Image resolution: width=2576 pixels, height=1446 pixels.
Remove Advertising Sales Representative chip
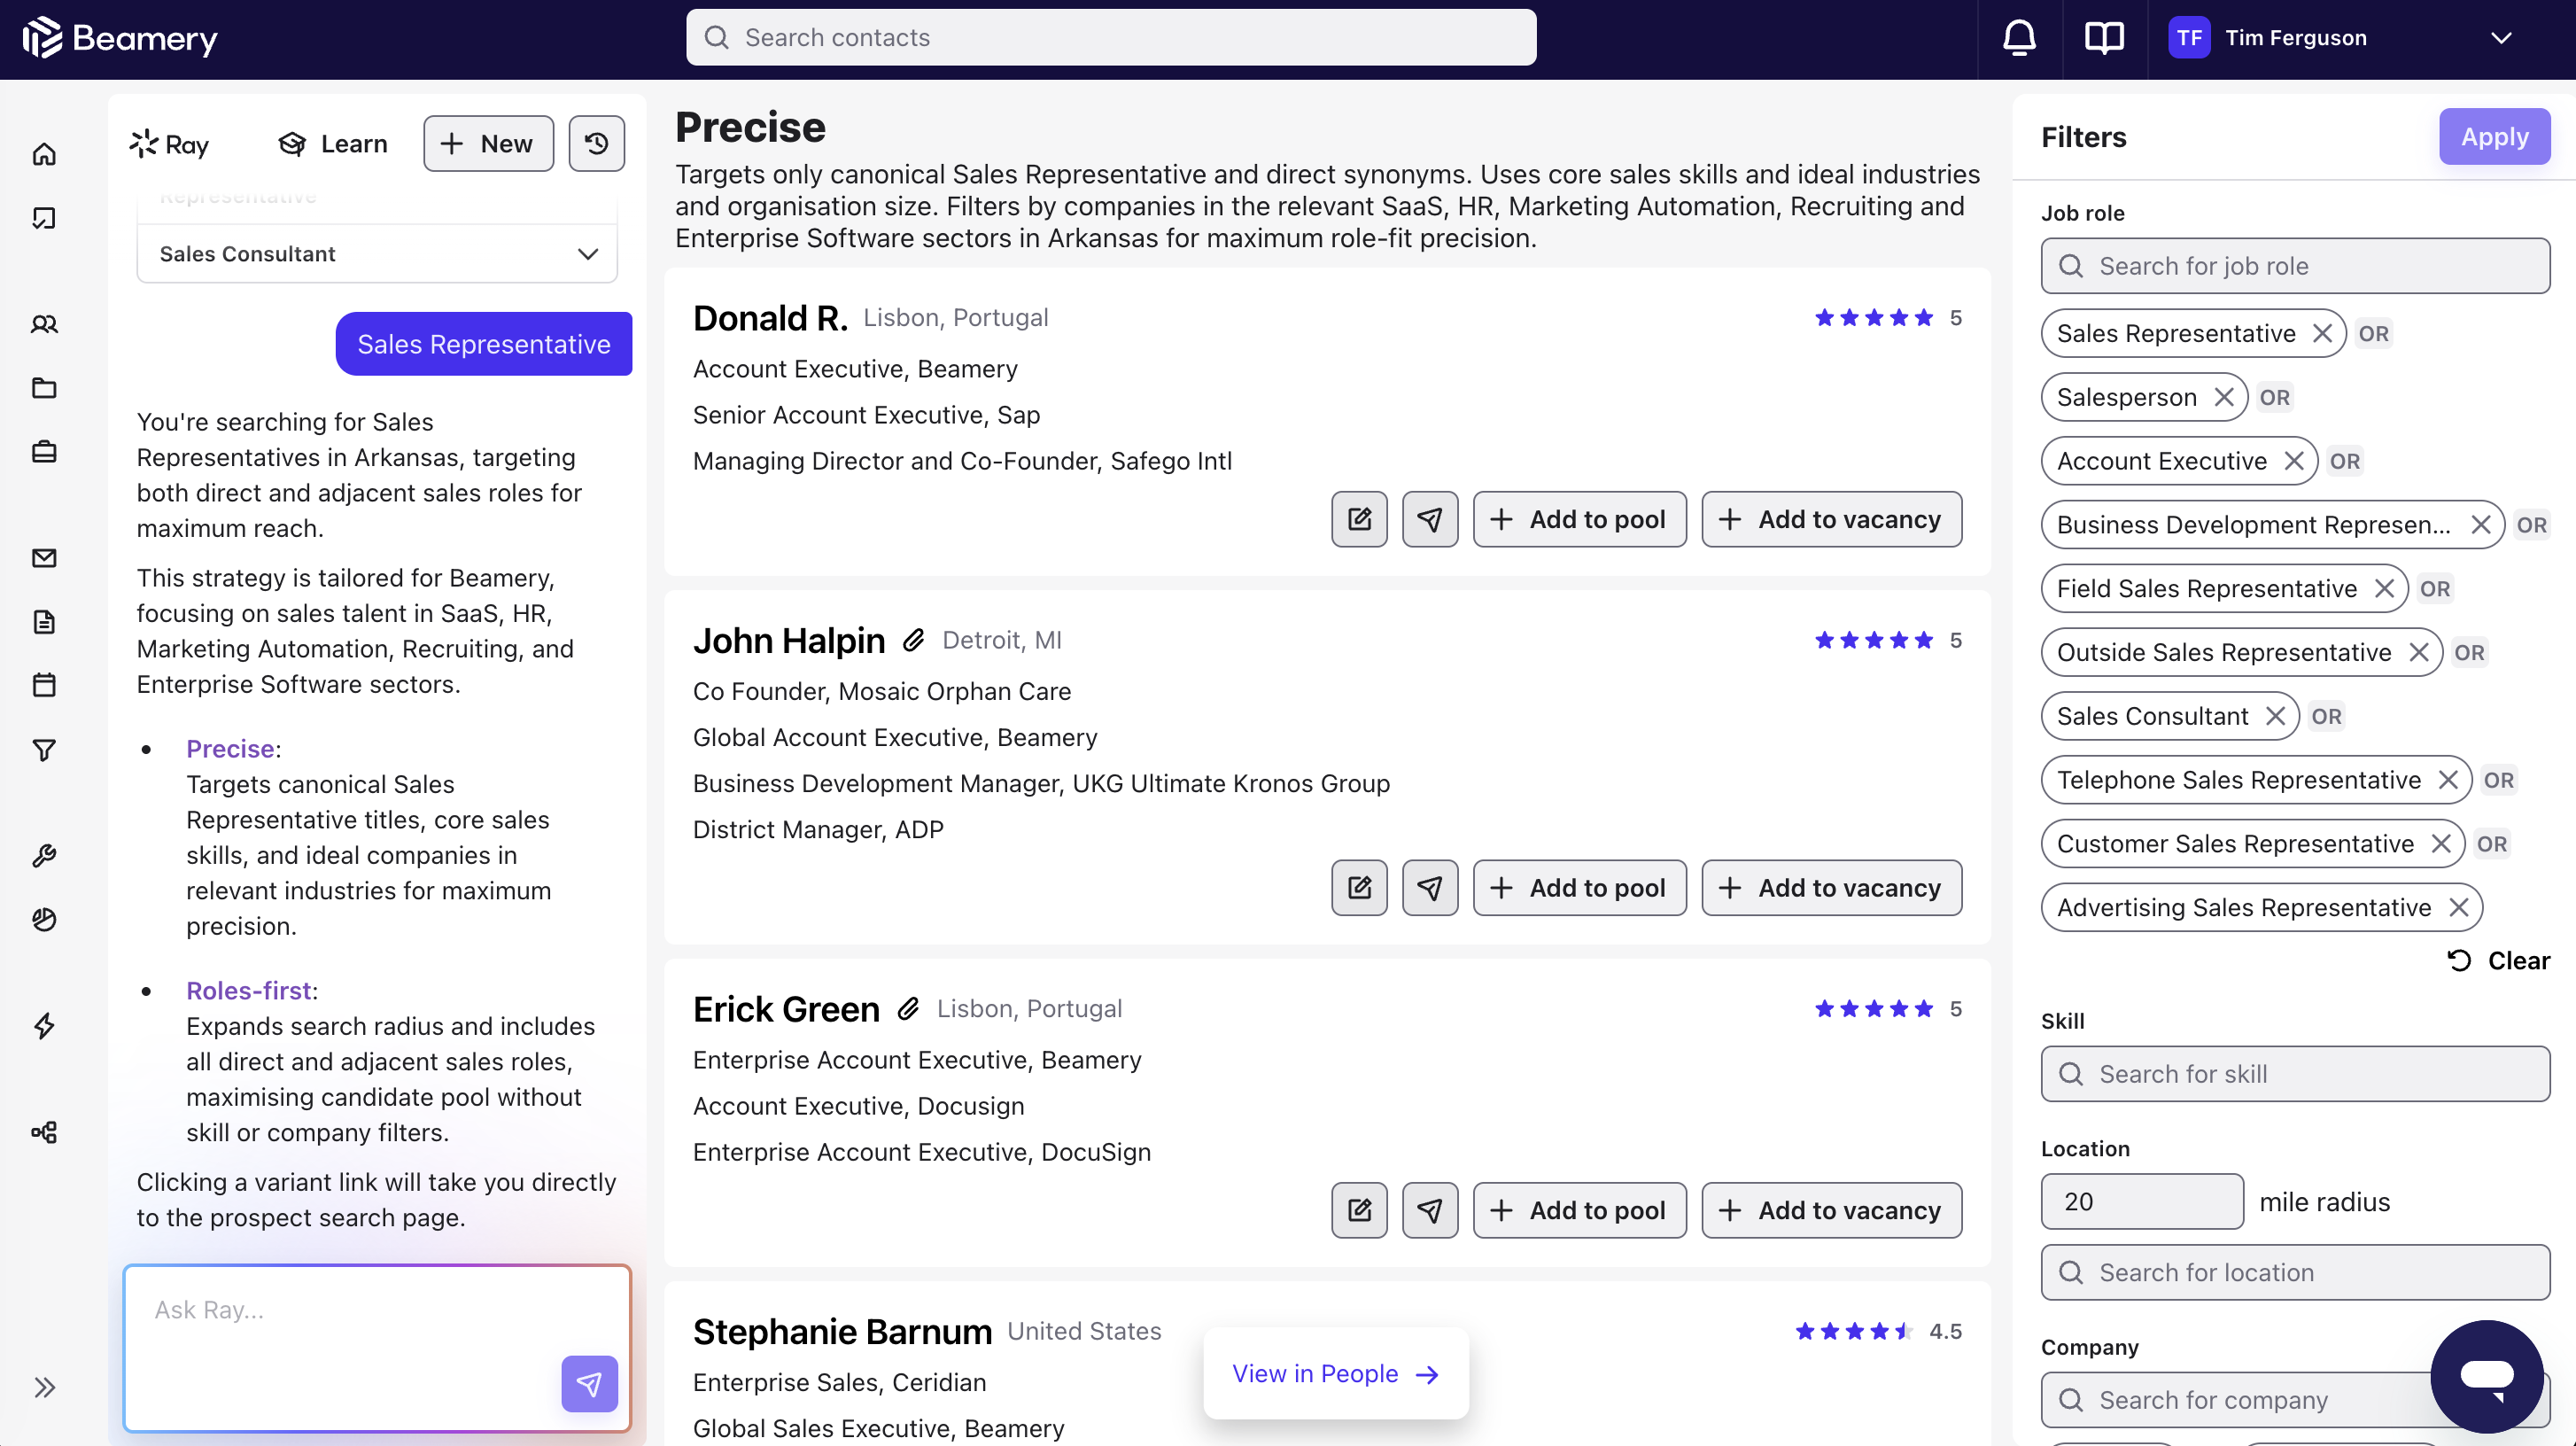coord(2459,907)
